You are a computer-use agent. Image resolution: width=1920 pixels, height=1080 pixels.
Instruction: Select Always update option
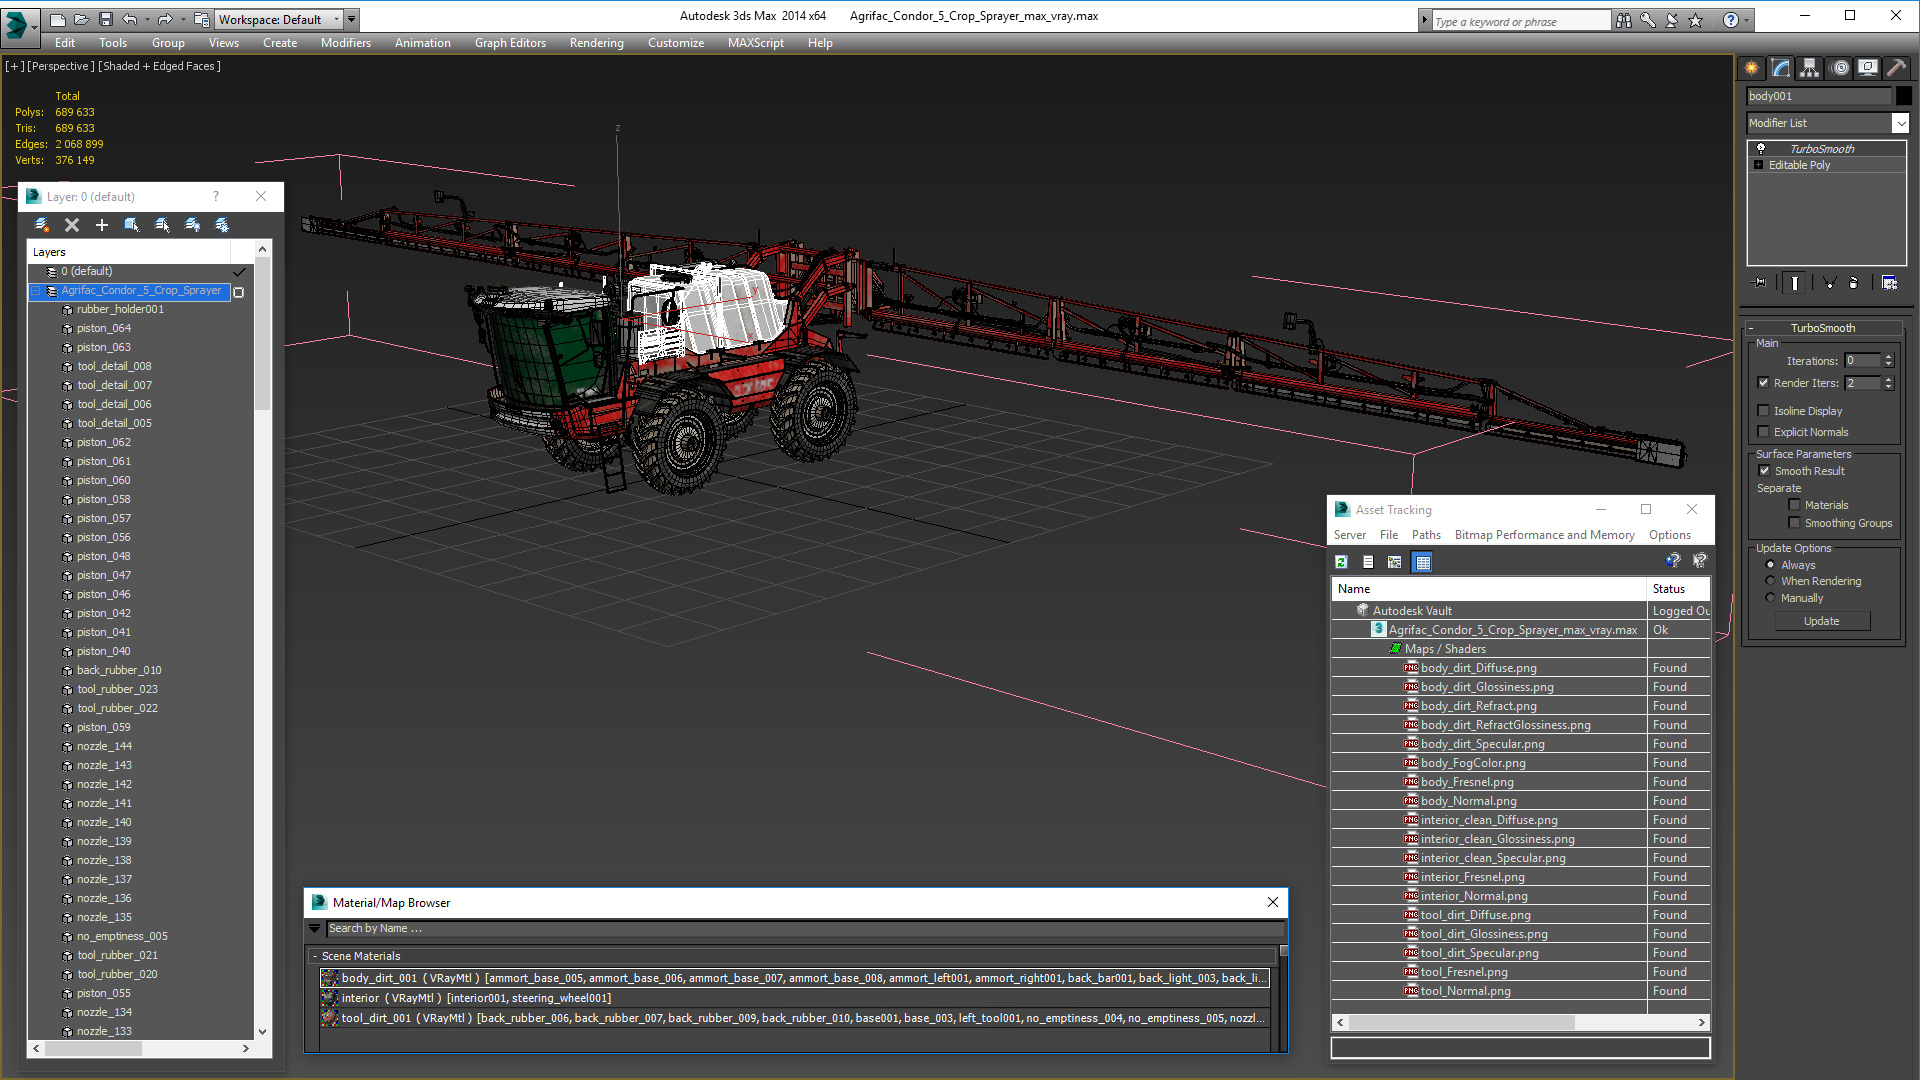point(1771,564)
